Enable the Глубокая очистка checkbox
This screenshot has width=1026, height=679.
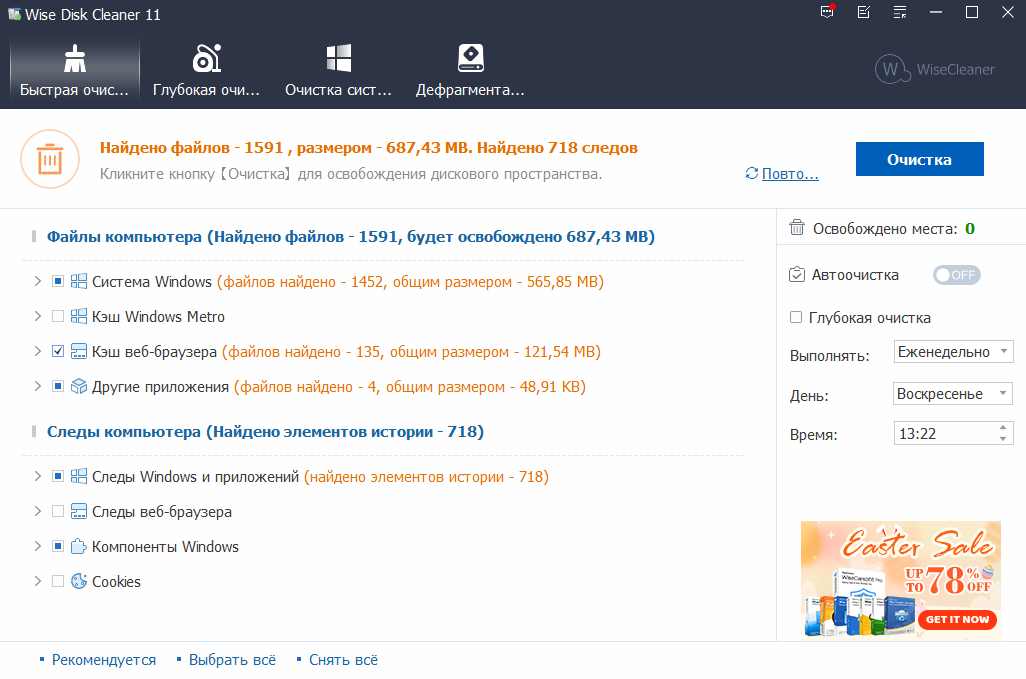[796, 318]
